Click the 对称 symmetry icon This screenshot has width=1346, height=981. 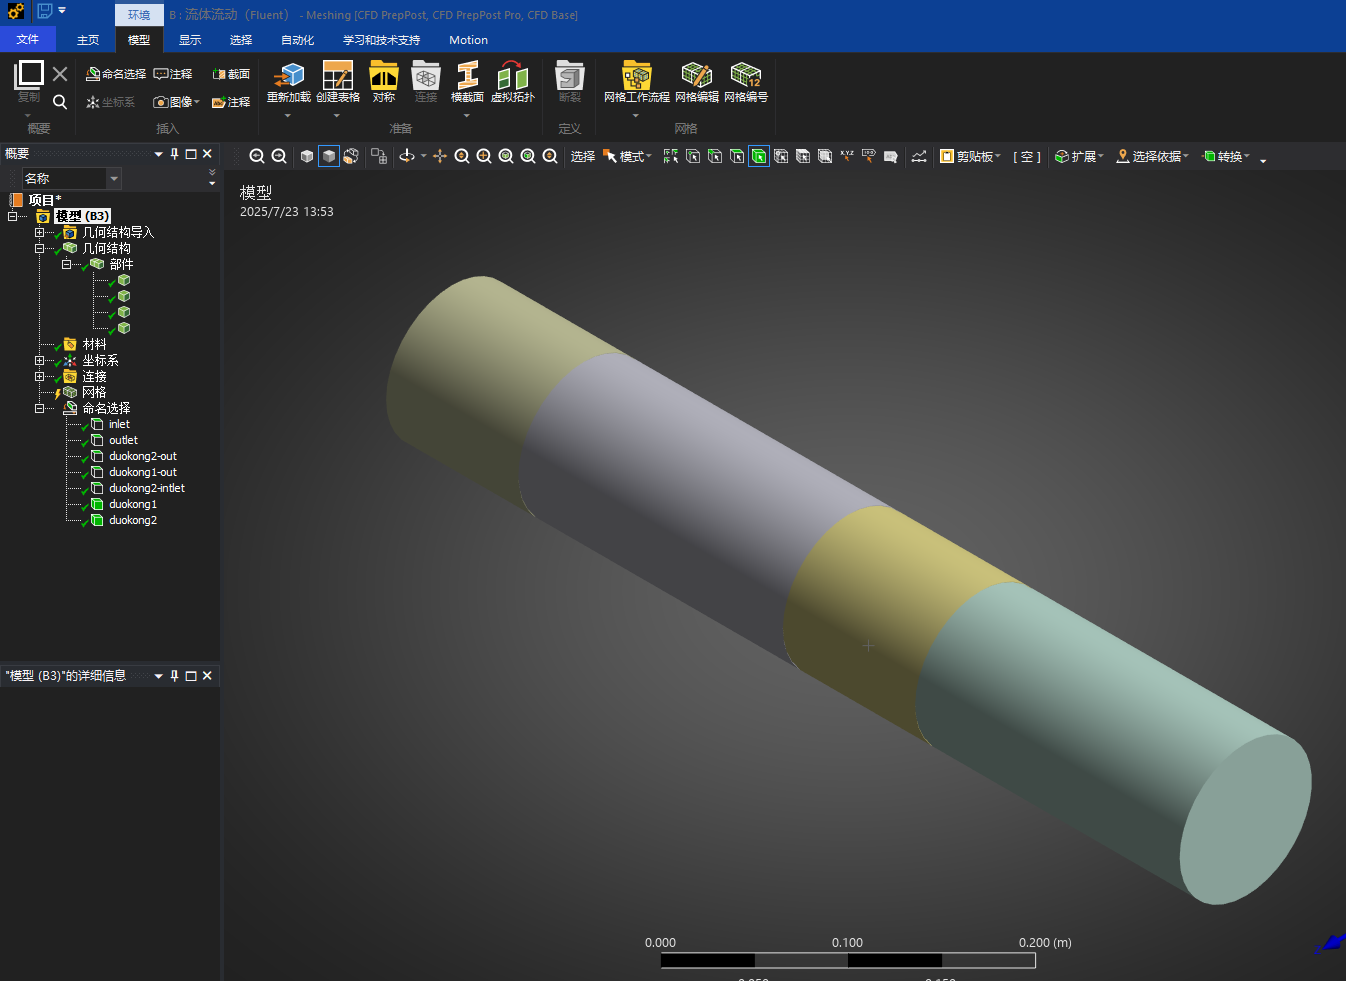click(x=384, y=80)
